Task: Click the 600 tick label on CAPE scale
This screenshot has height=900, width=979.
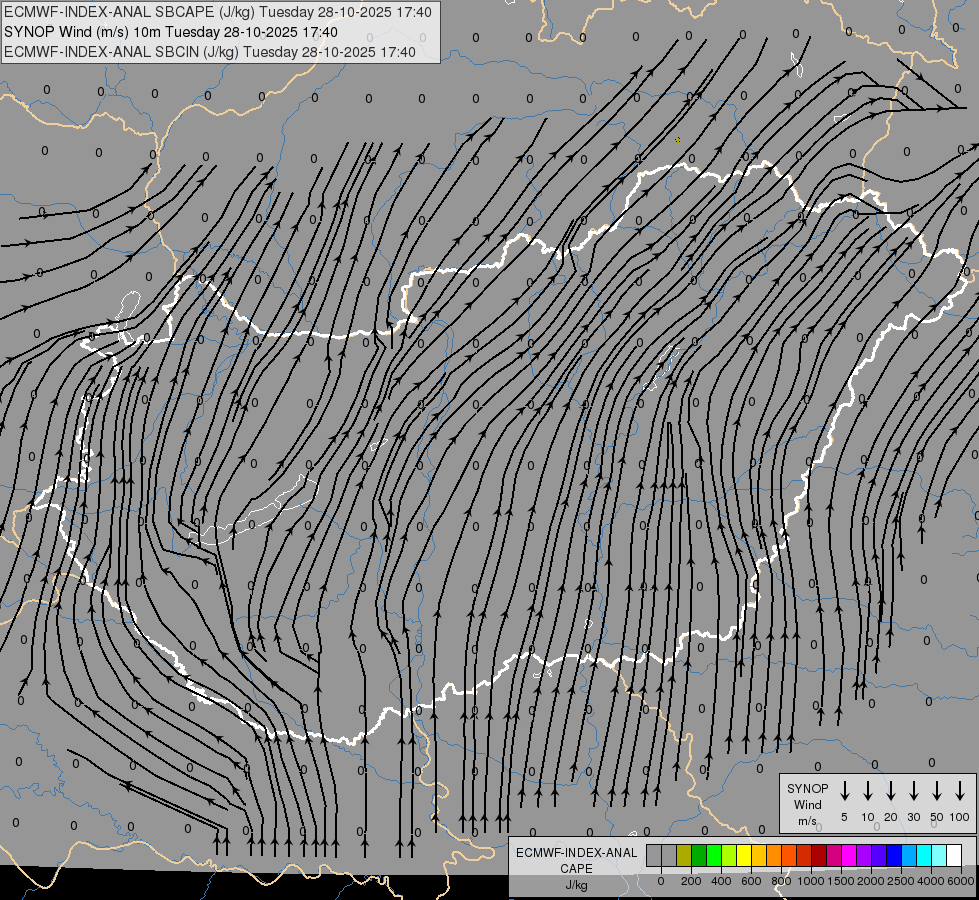Action: (751, 881)
